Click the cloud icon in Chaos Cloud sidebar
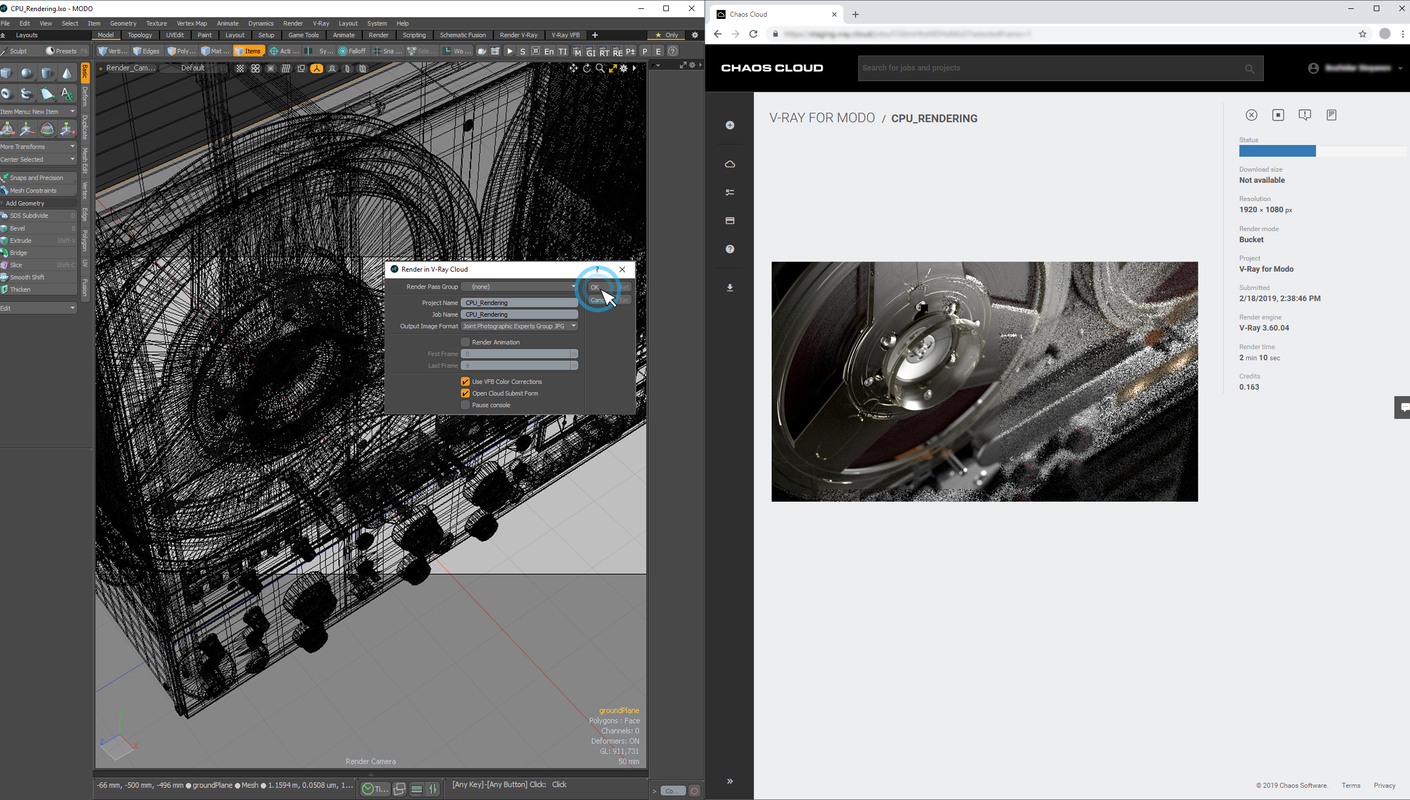This screenshot has height=800, width=1410. pos(730,164)
